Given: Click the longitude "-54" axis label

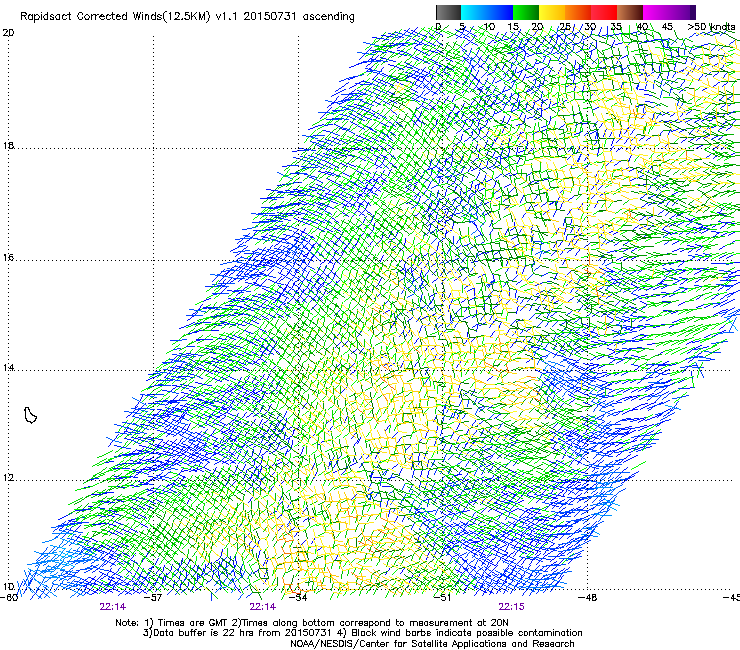Looking at the screenshot, I should click(x=298, y=597).
